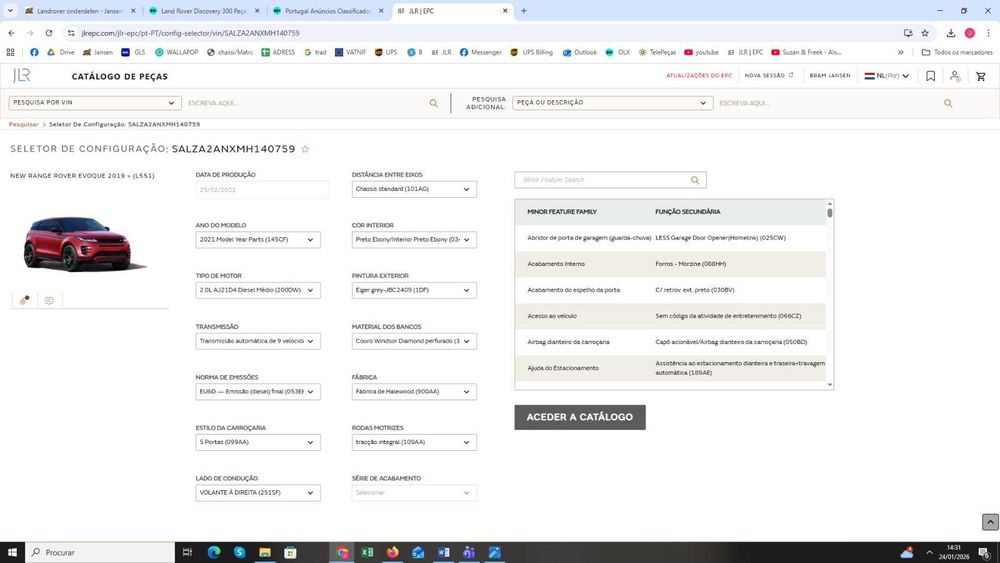The image size is (1000, 563).
Task: Click the scroll-to-top arrow button
Action: [x=990, y=522]
